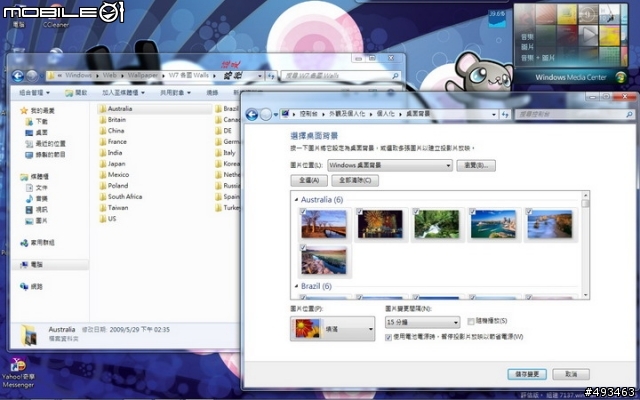The height and width of the screenshot is (400, 640).
Task: Open the Organize menu in Explorer toolbar
Action: [x=34, y=93]
